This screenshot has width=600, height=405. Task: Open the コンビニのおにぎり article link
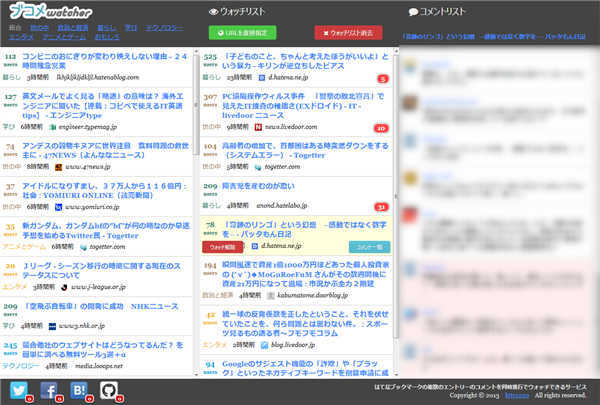pos(104,61)
